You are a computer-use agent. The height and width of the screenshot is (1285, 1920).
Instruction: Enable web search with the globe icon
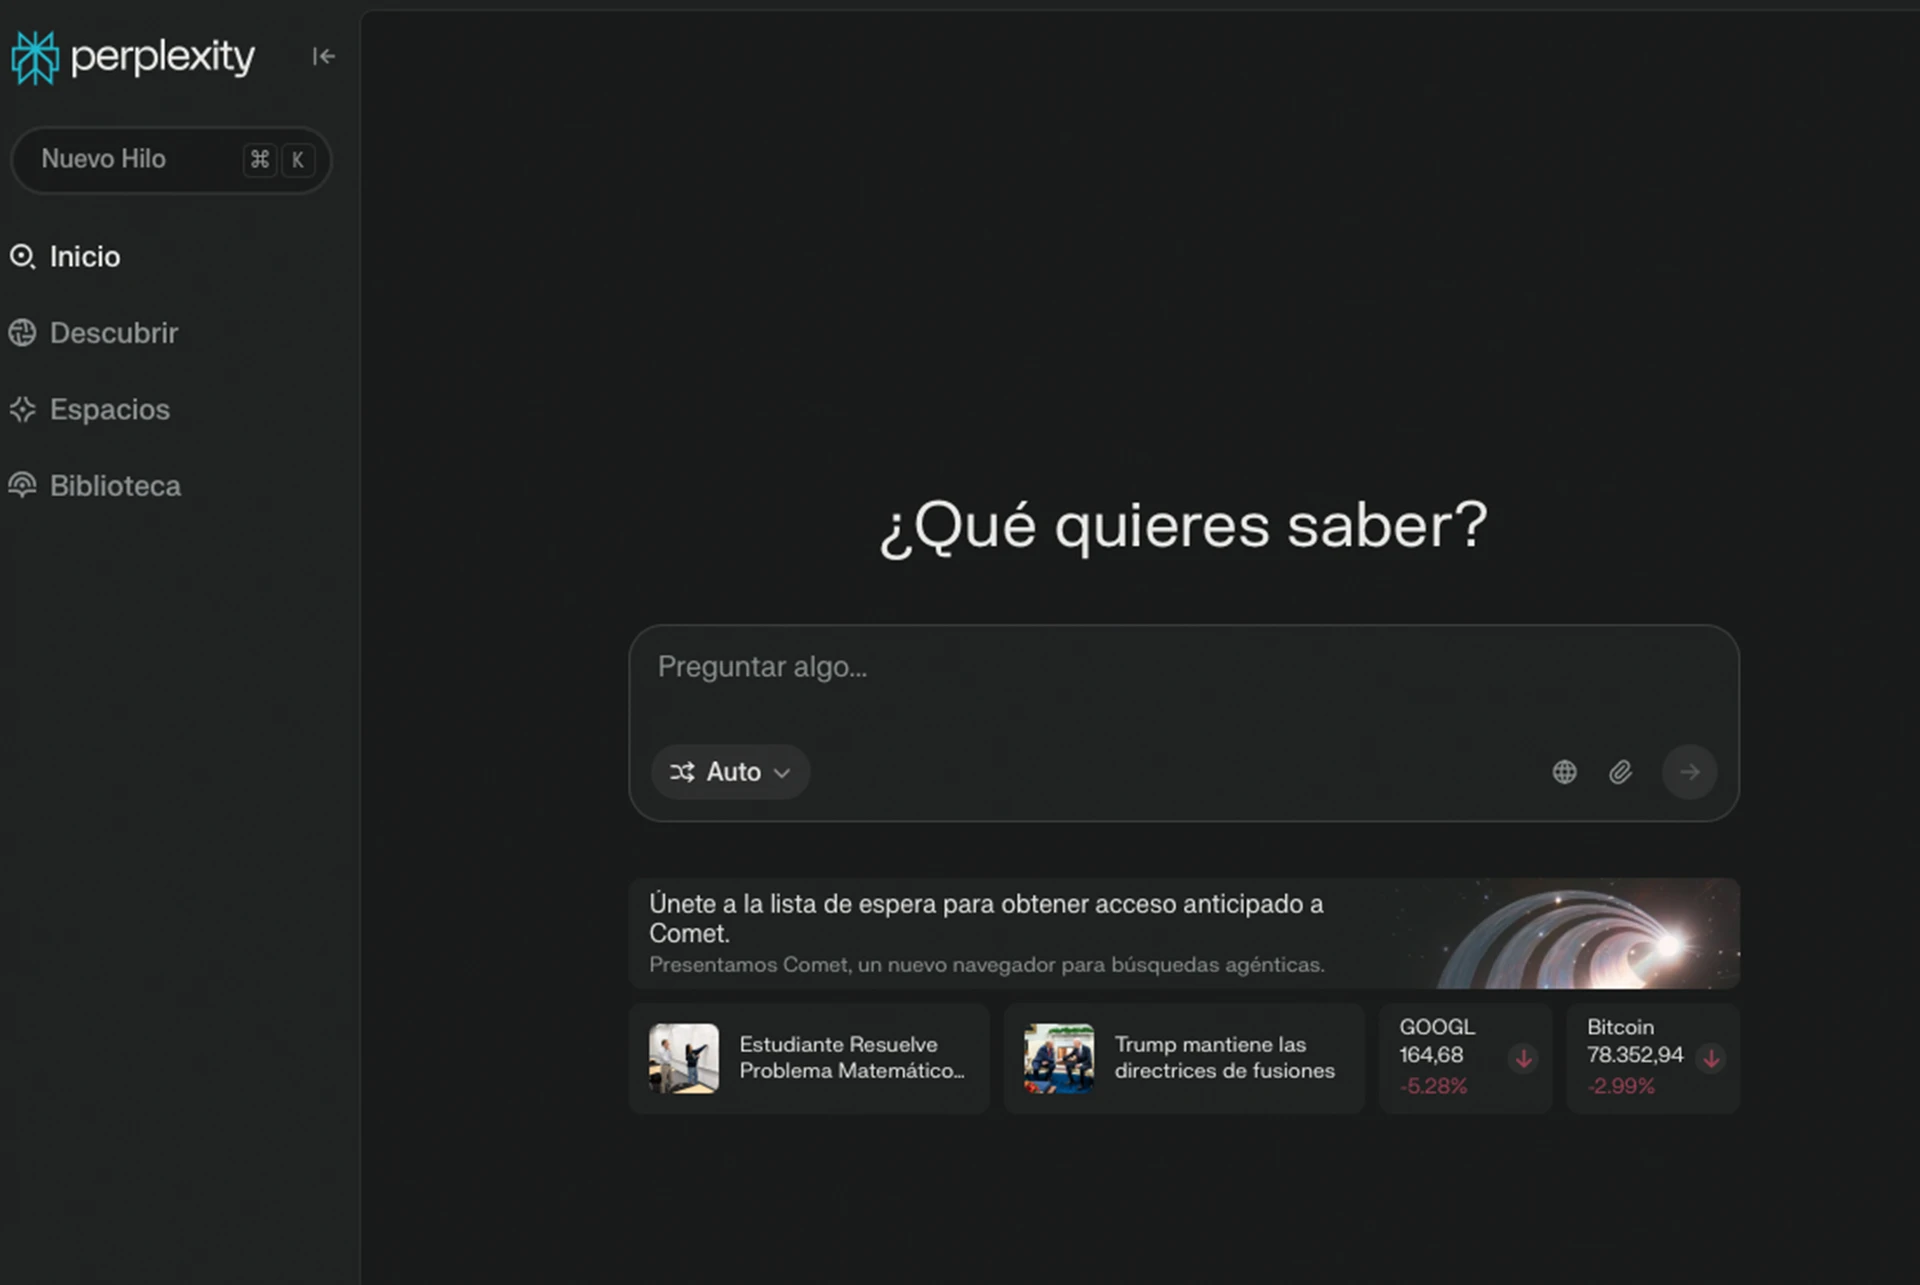coord(1564,771)
